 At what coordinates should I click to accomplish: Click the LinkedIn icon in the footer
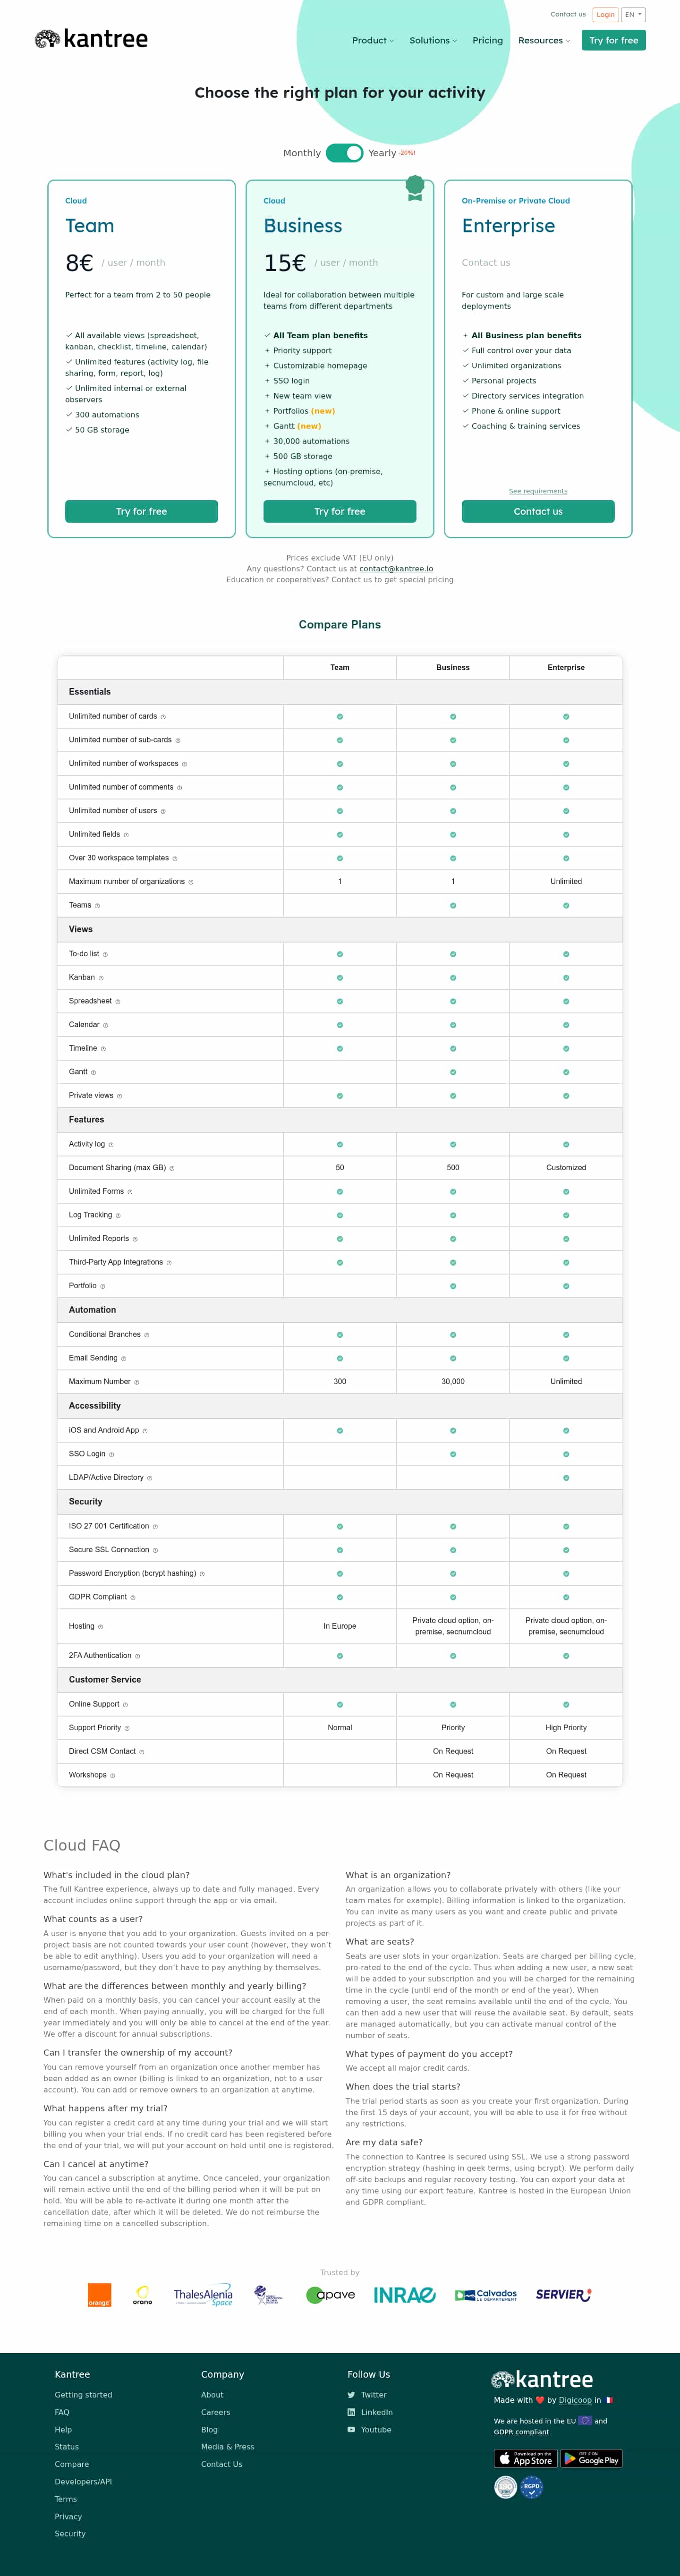(351, 2412)
